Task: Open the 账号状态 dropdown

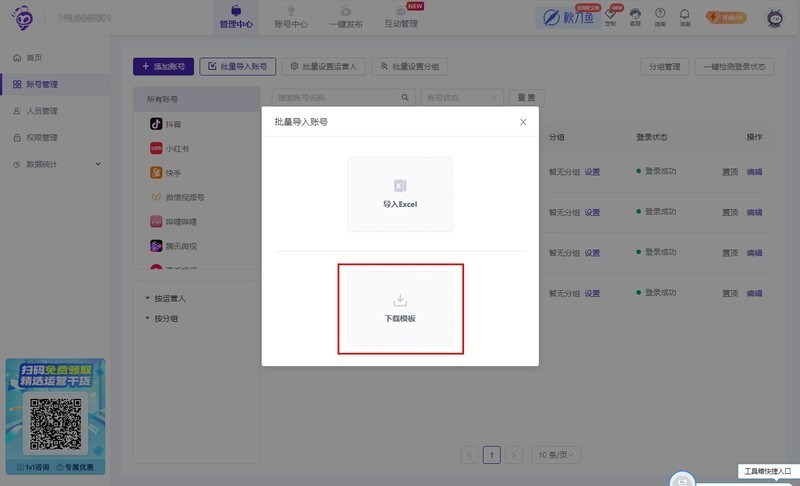Action: 462,97
